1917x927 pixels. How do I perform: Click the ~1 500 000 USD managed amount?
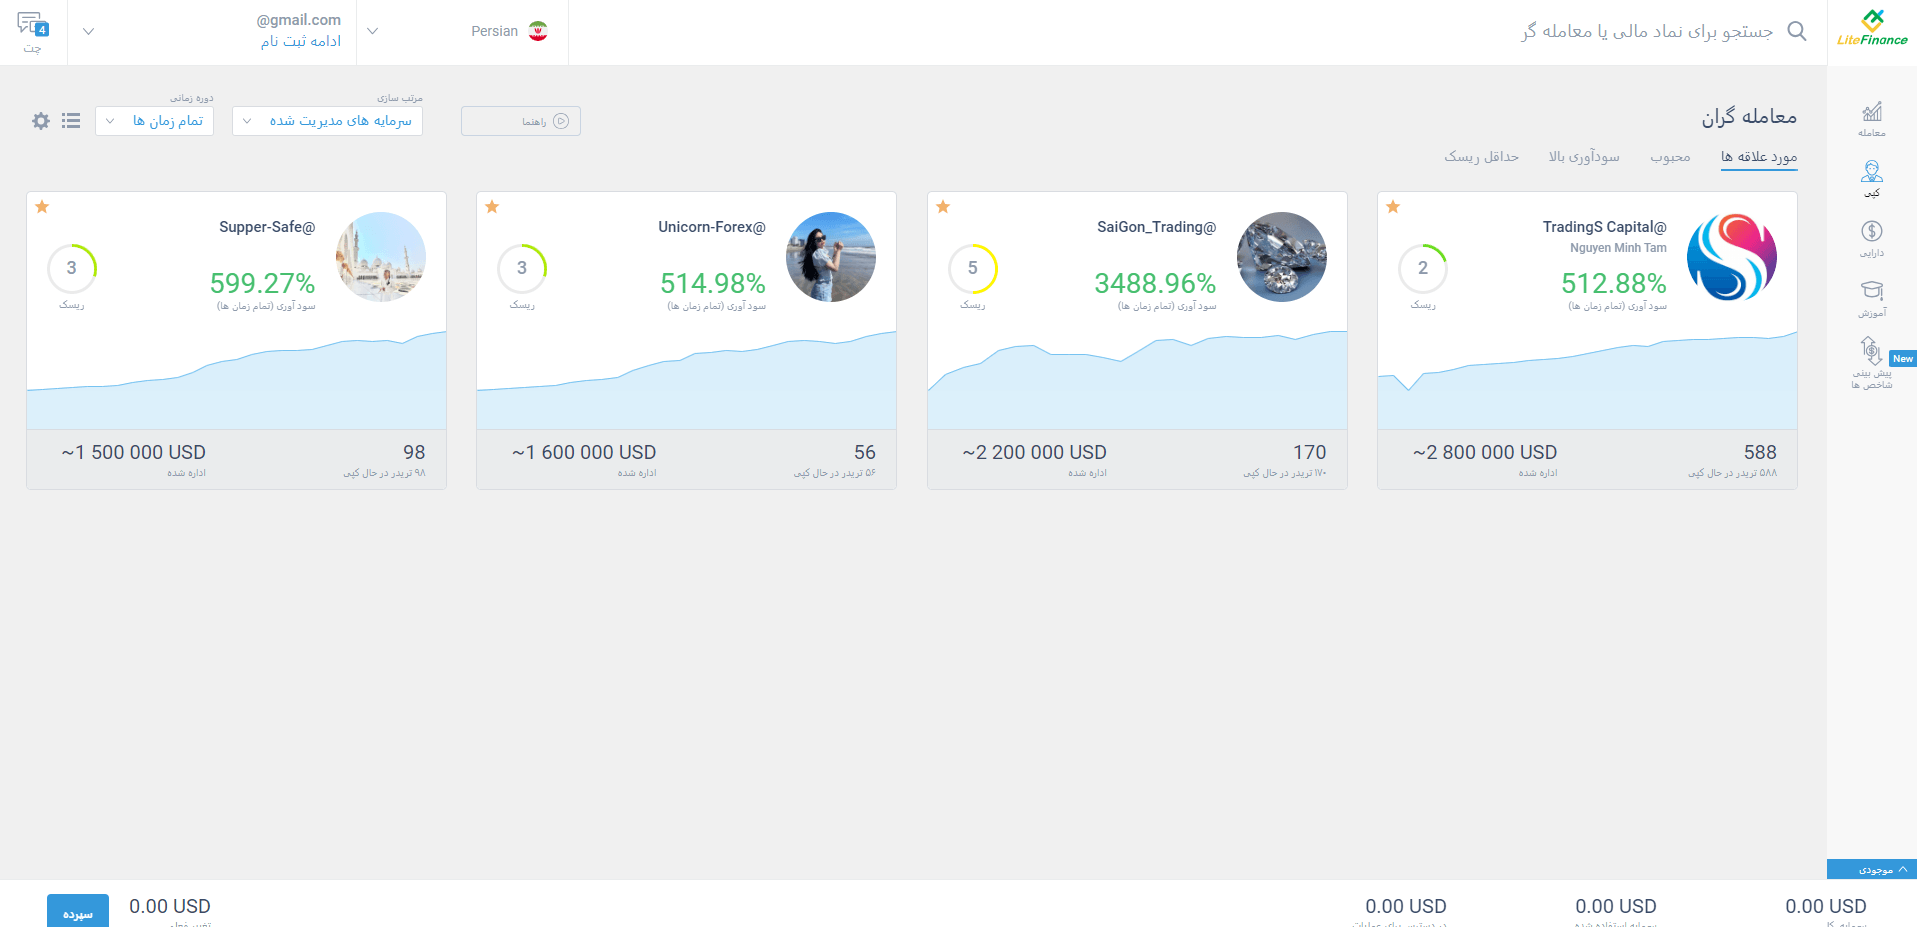click(x=134, y=452)
